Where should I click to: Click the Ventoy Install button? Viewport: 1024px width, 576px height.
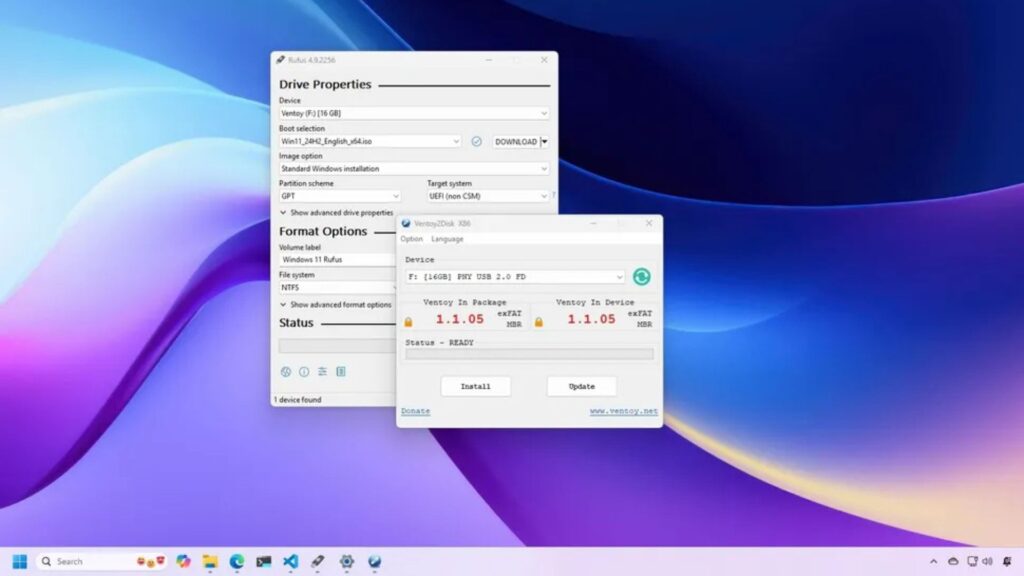point(475,387)
